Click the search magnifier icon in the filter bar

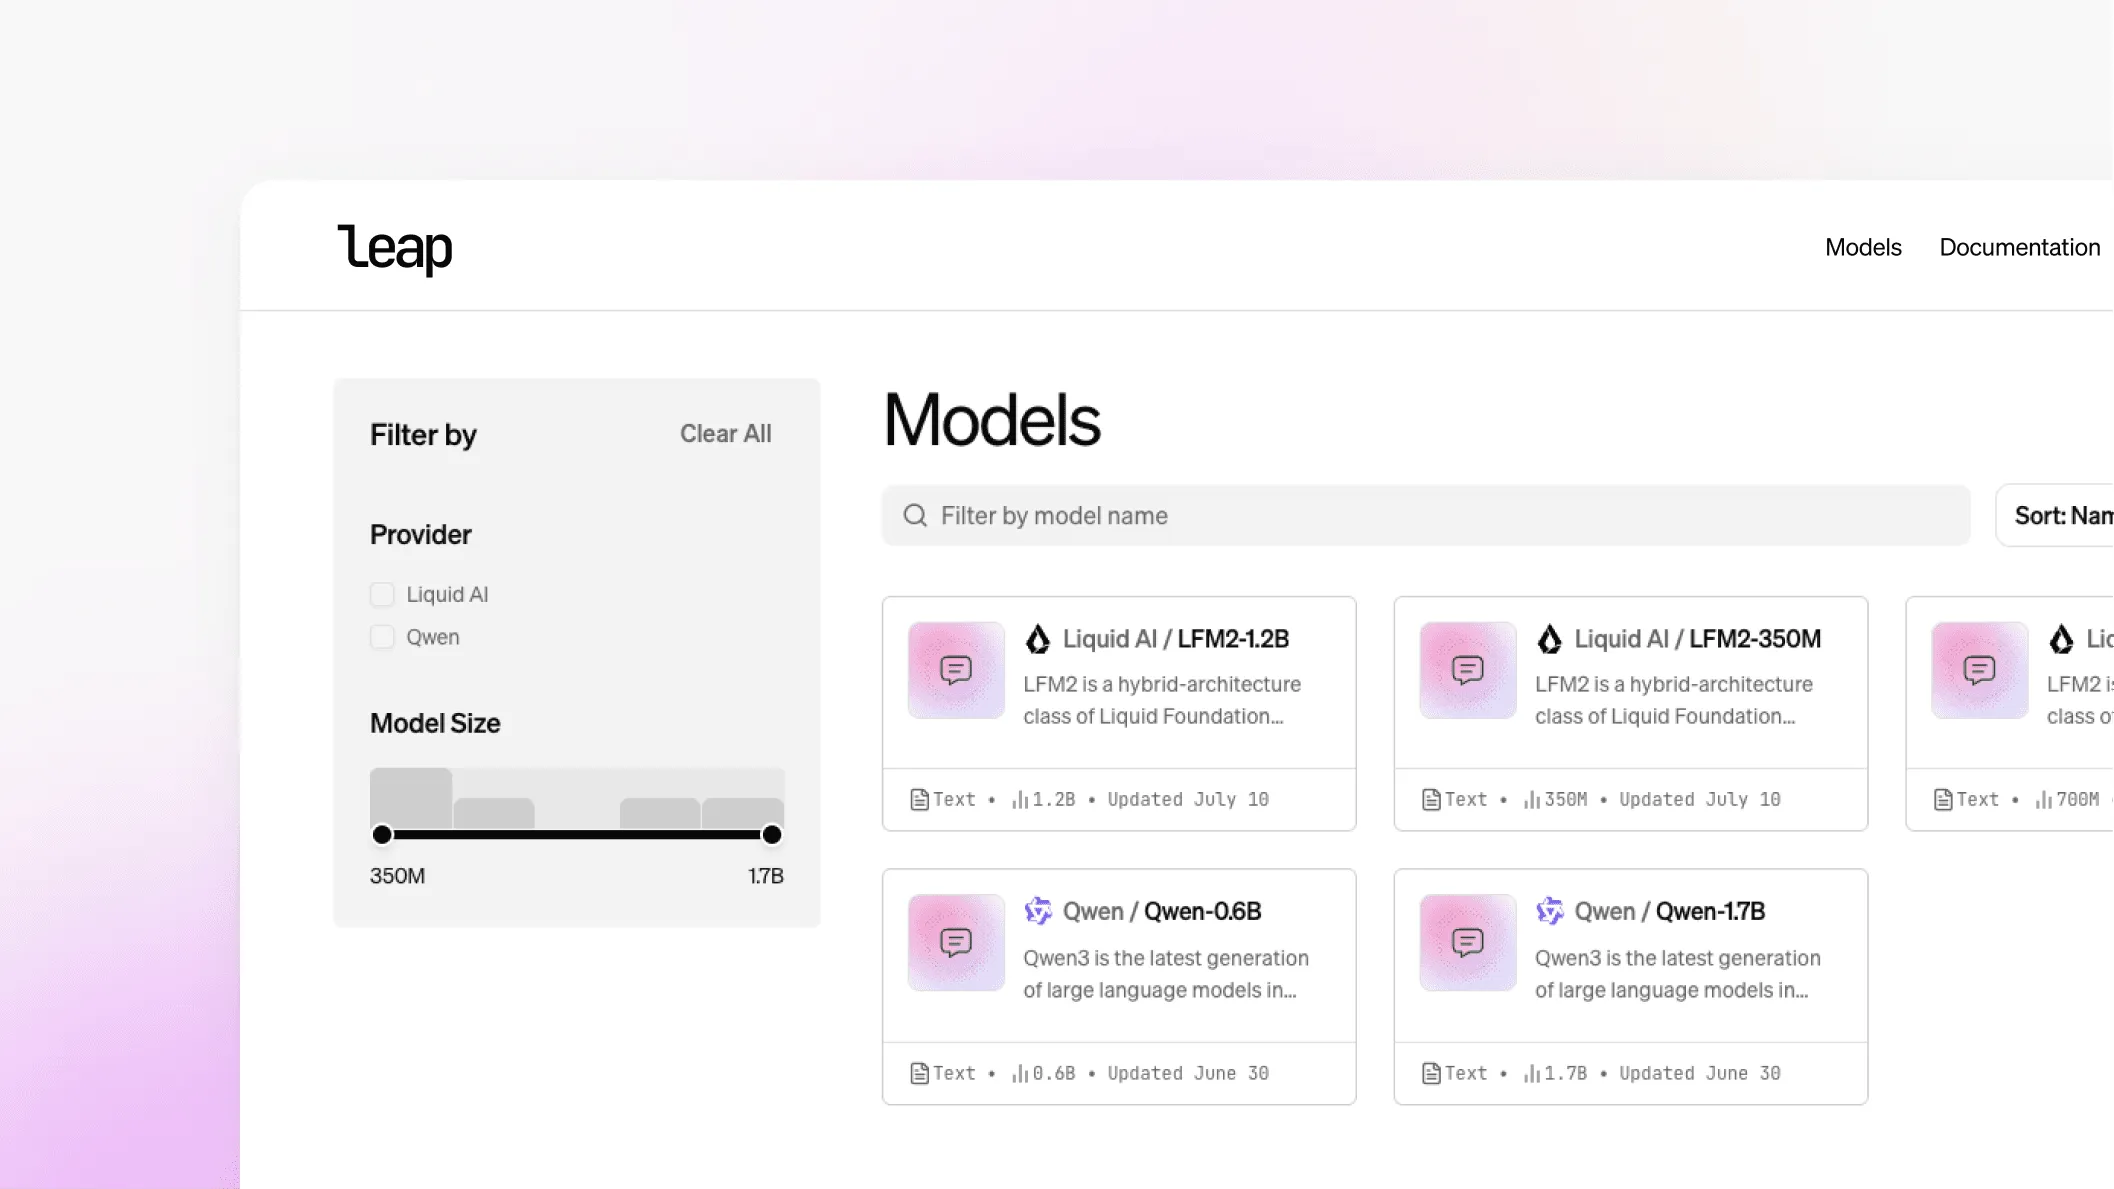click(x=914, y=515)
